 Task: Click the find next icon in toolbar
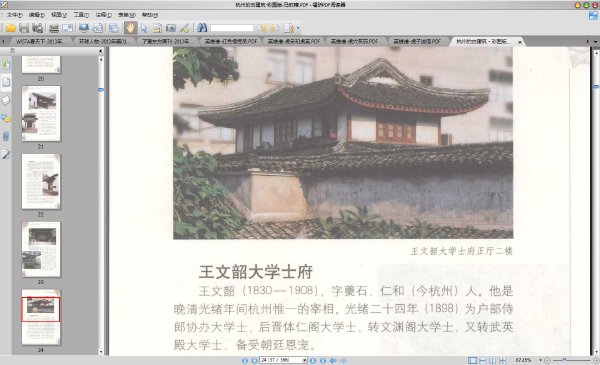pyautogui.click(x=274, y=28)
